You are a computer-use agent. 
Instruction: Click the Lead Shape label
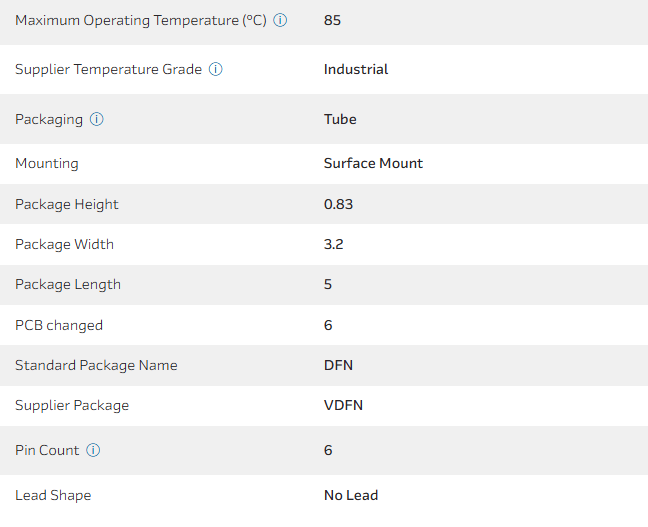point(53,495)
